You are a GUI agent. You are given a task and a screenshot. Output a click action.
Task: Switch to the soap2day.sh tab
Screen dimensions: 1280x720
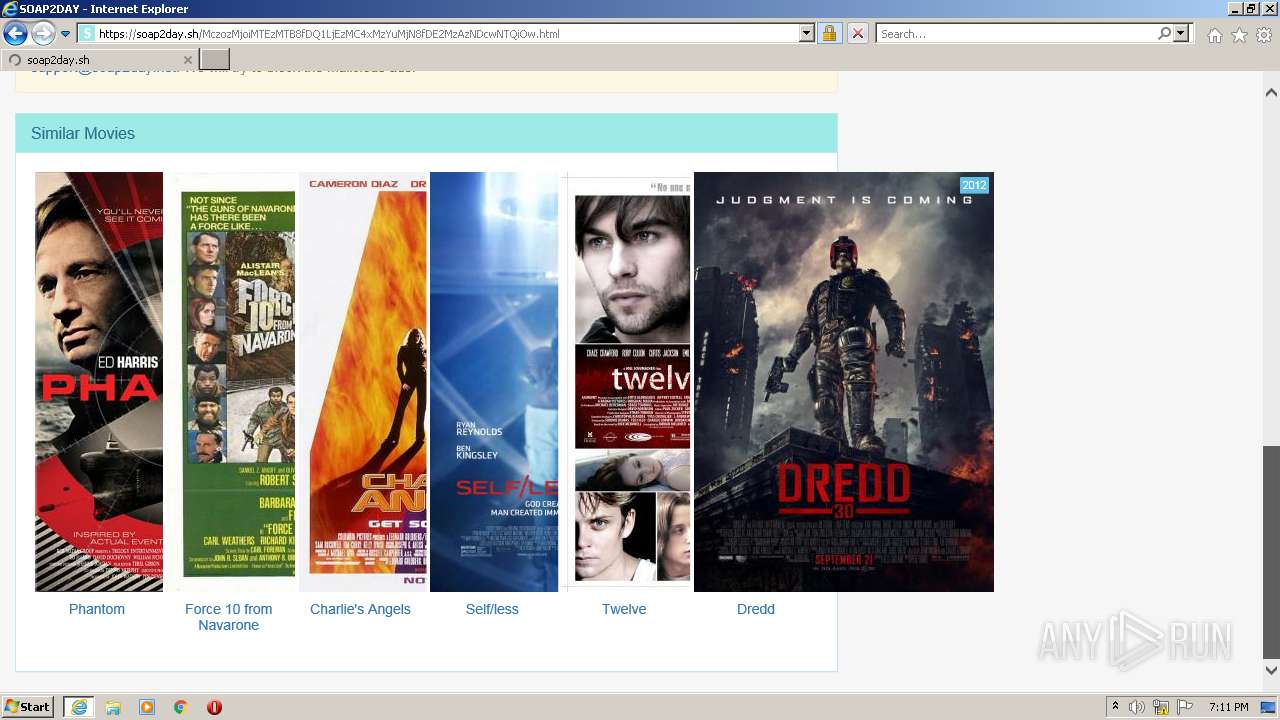click(98, 60)
